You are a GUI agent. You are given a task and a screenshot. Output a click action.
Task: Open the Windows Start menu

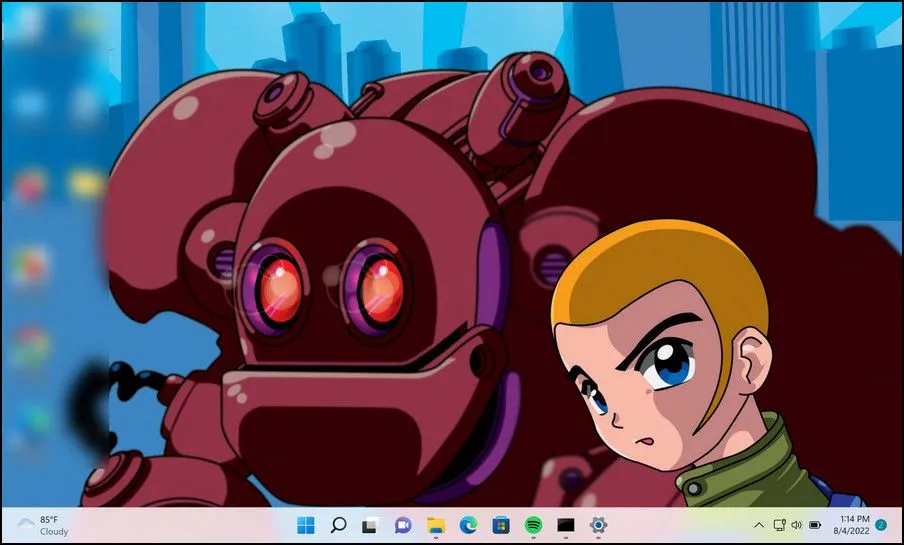[x=306, y=525]
